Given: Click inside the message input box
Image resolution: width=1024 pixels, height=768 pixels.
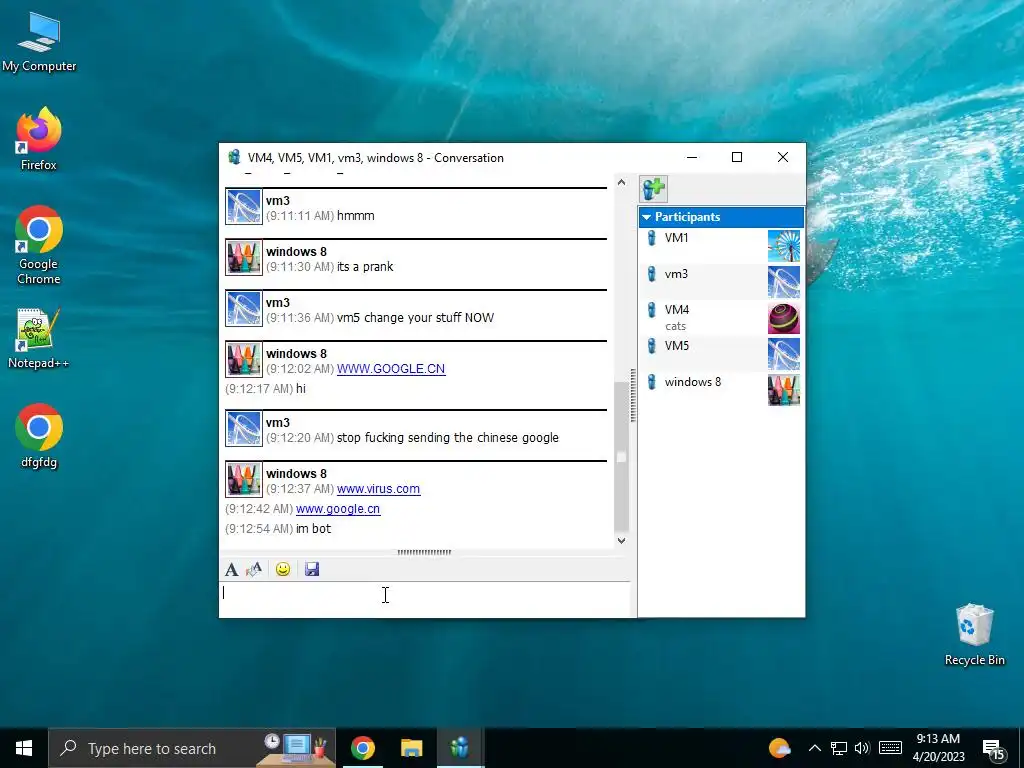Looking at the screenshot, I should pyautogui.click(x=424, y=599).
